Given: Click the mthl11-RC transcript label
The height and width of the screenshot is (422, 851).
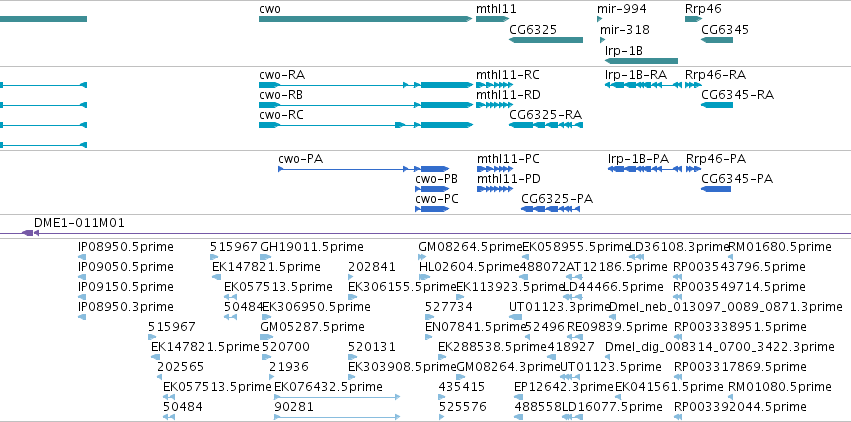Looking at the screenshot, I should 508,75.
